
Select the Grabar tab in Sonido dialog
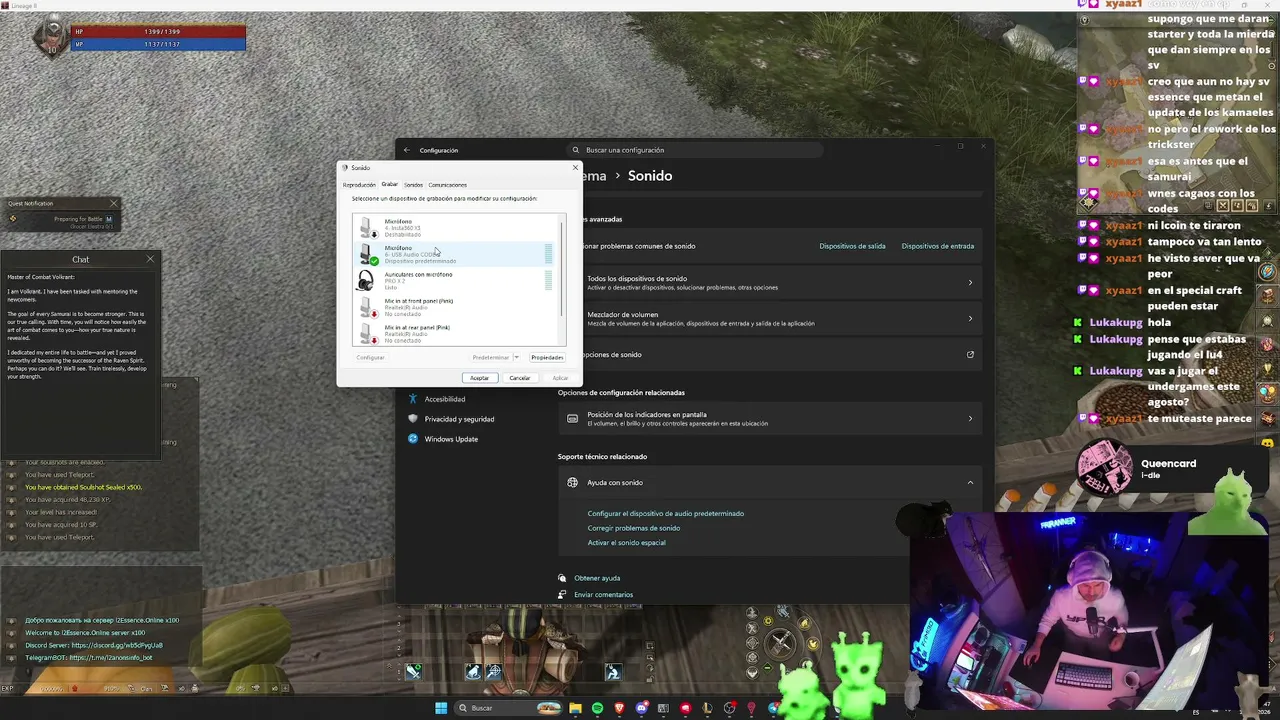click(389, 184)
